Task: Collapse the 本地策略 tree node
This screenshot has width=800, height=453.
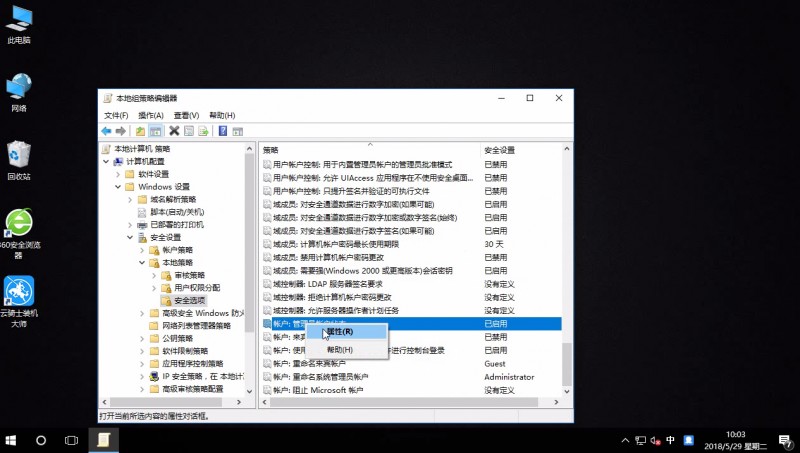Action: tap(142, 262)
